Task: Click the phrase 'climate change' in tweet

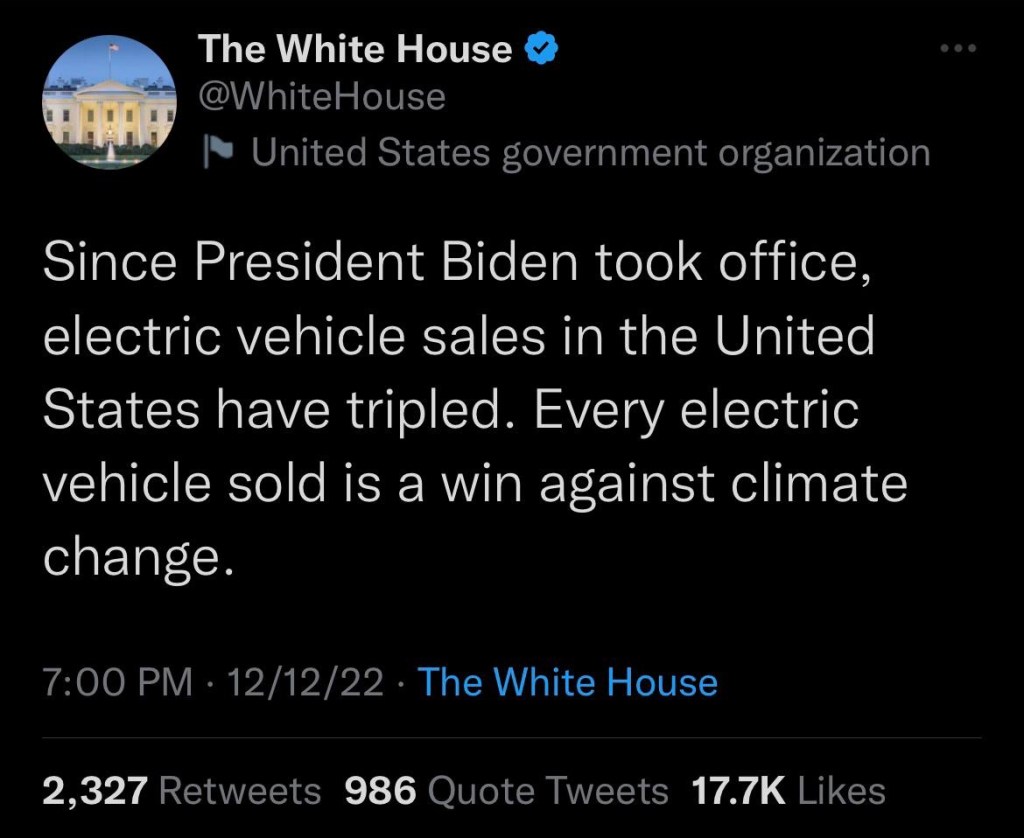Action: [x=475, y=523]
